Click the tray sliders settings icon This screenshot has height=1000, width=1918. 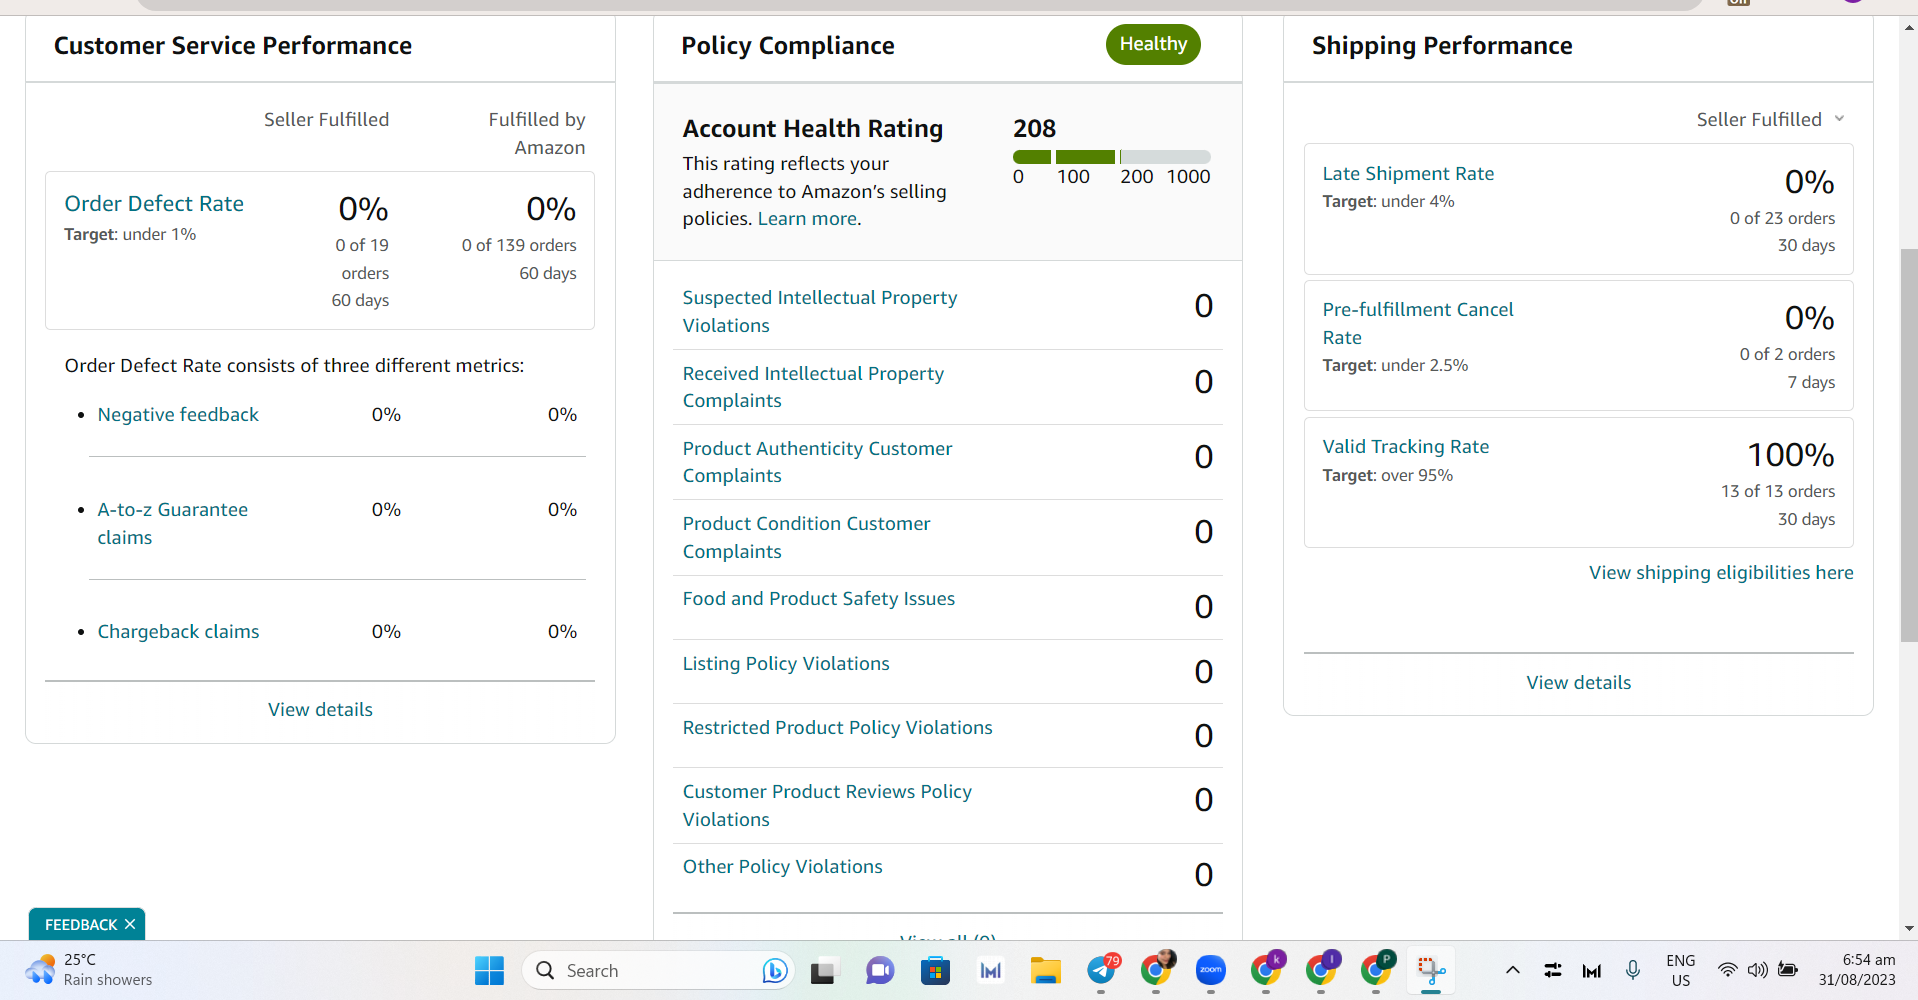[1553, 970]
